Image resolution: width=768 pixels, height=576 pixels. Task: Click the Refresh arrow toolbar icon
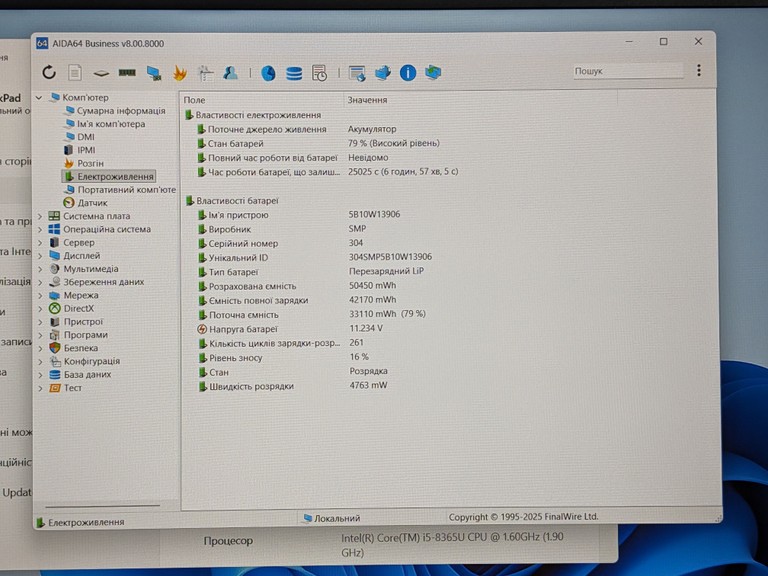pos(49,72)
